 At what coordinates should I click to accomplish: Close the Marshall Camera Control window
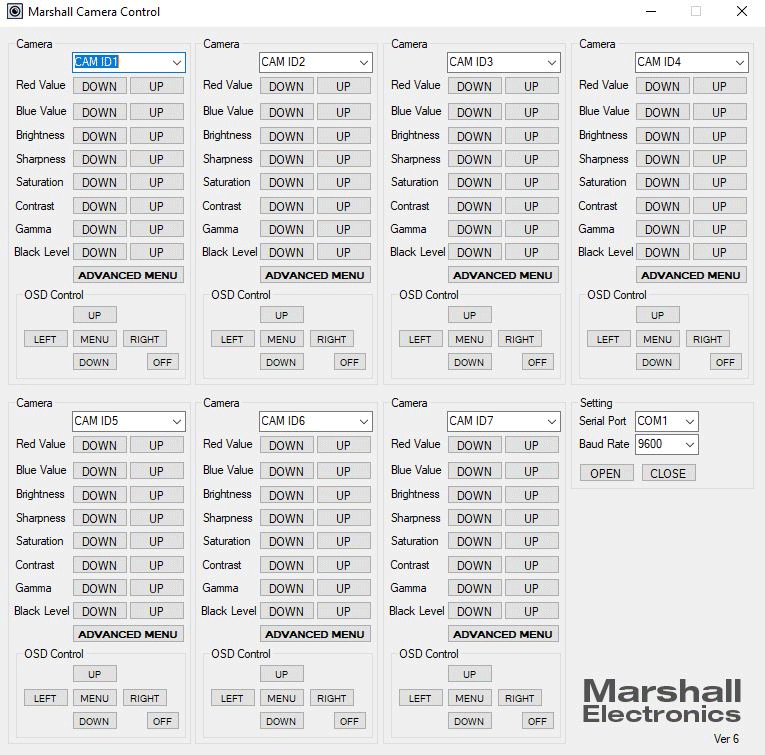point(742,11)
